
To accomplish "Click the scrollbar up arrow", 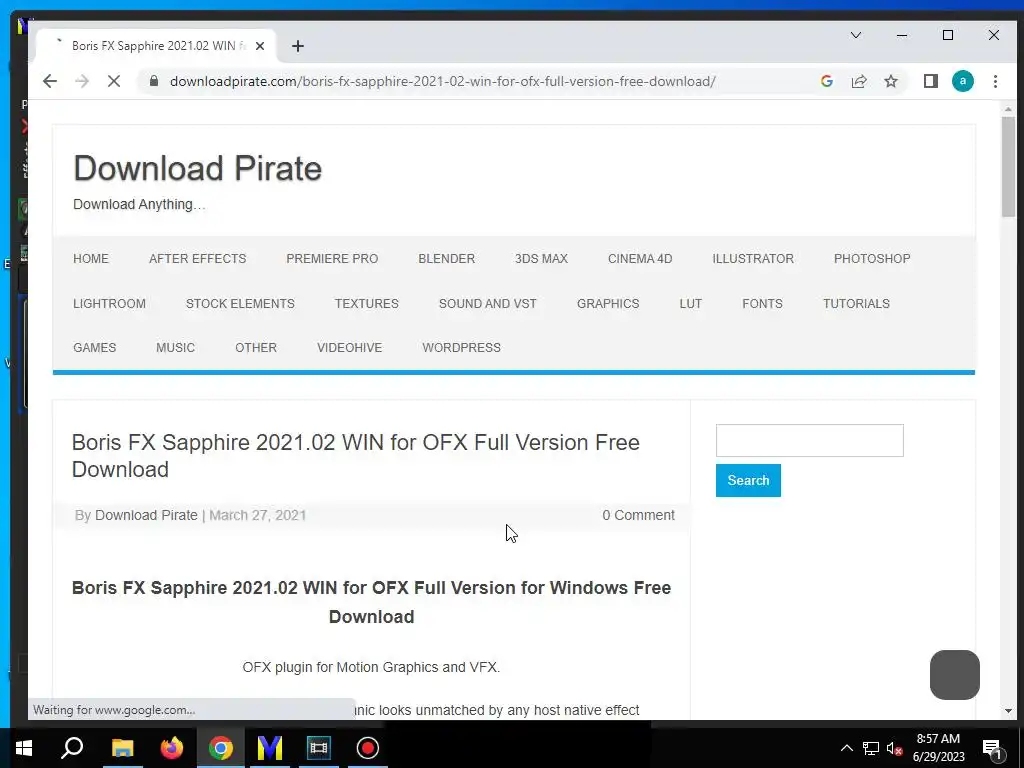I will 1008,110.
